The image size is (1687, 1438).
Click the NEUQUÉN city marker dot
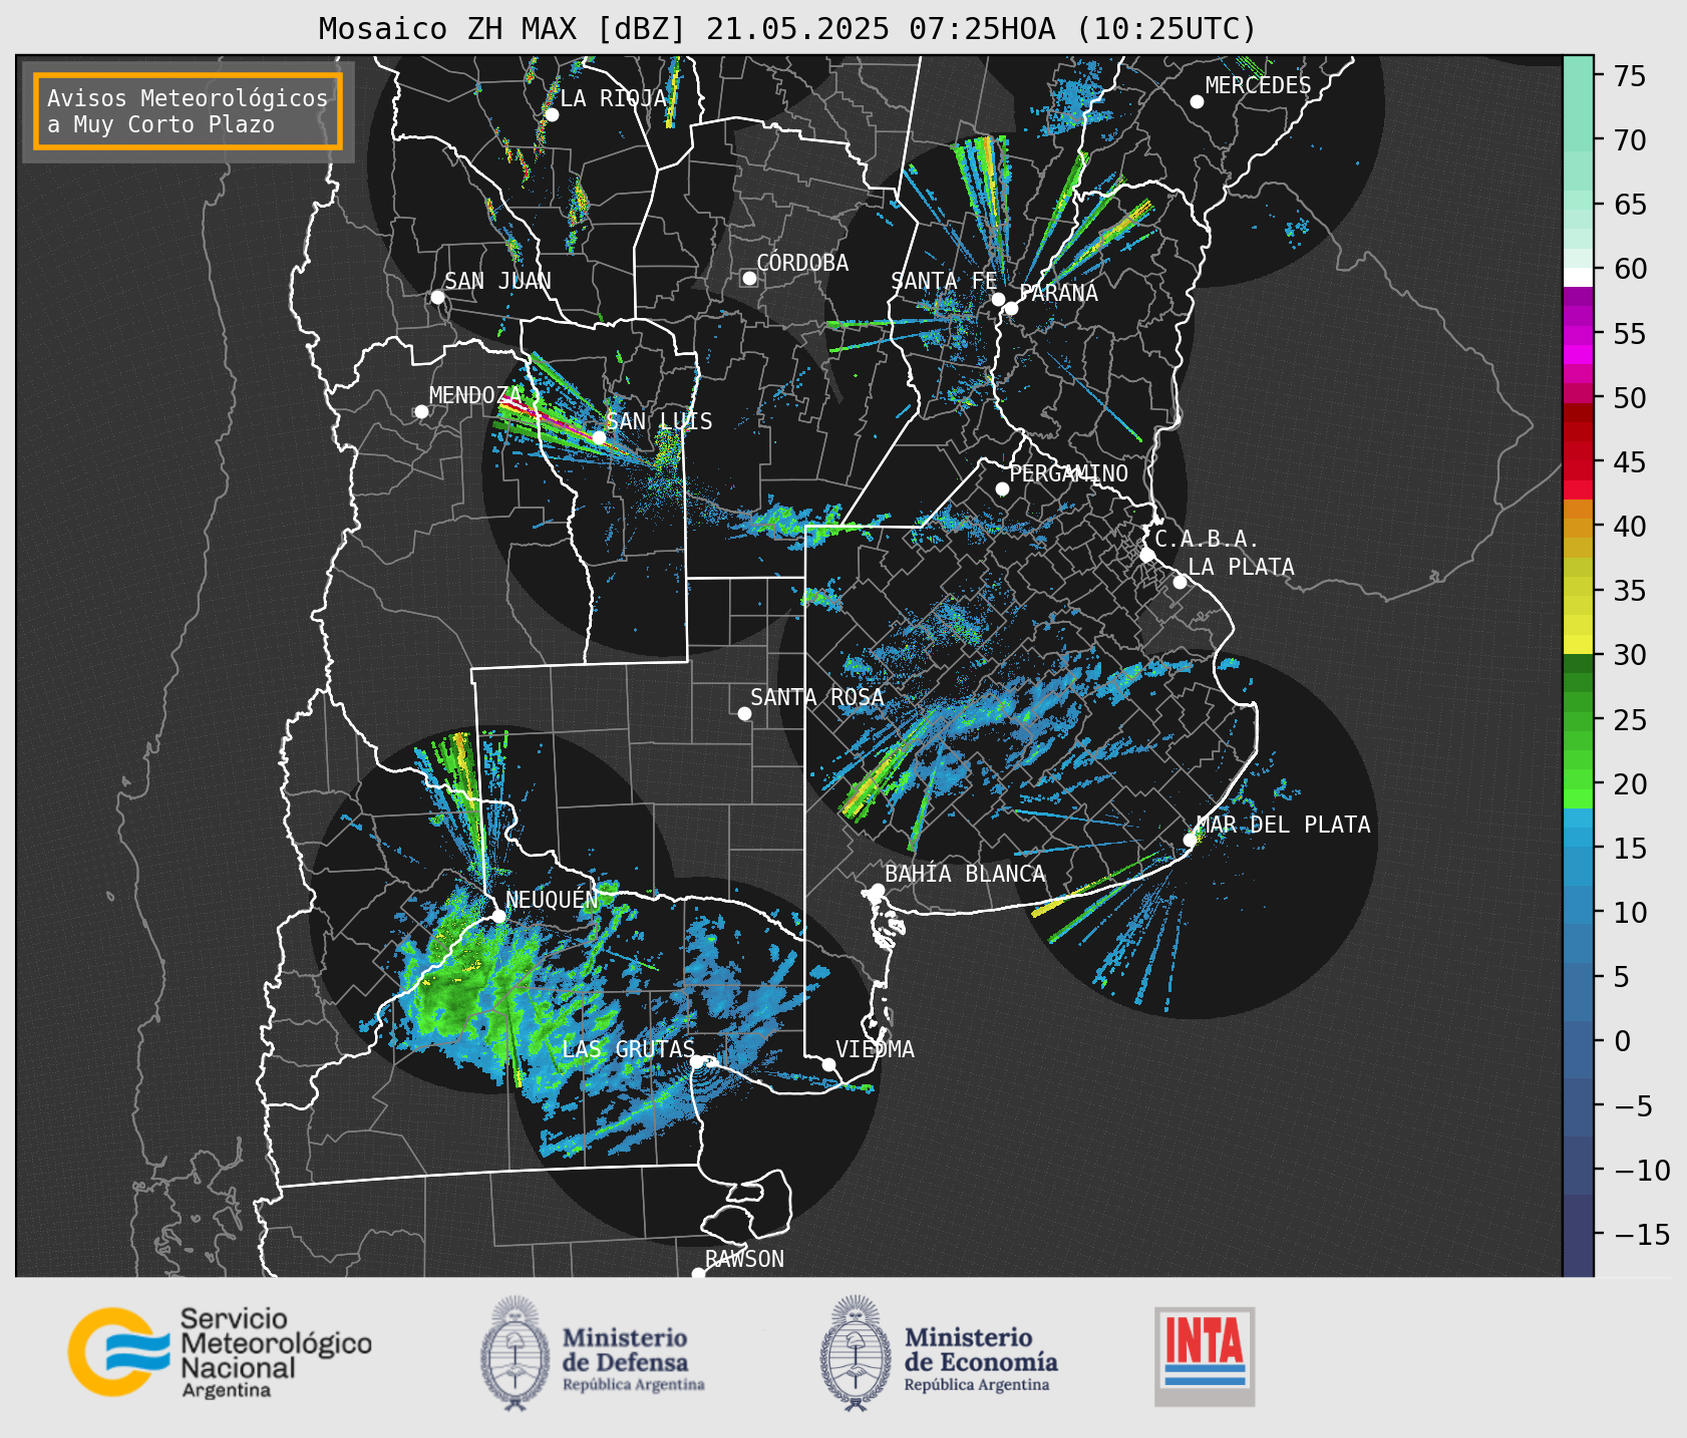click(x=498, y=915)
